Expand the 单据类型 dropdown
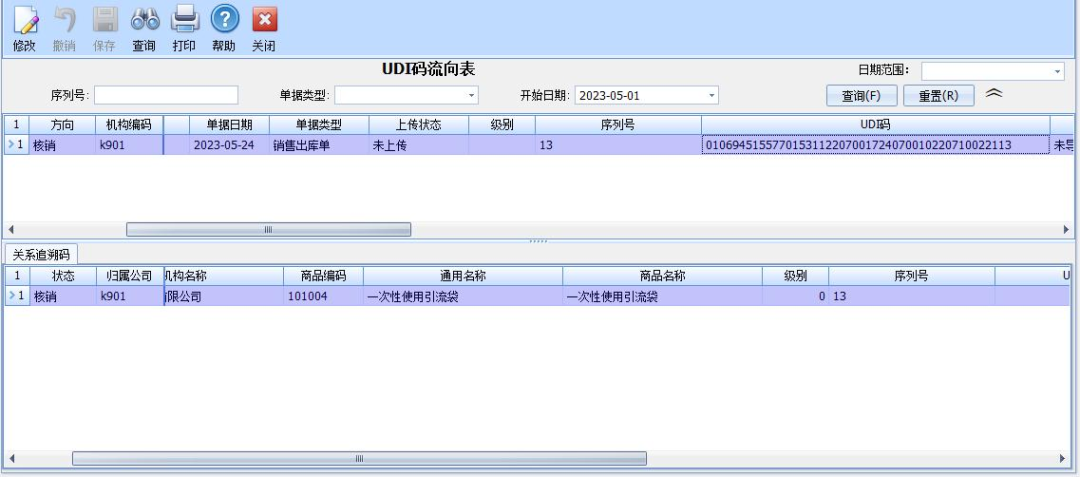Screen dimensions: 1080x477 [472, 96]
